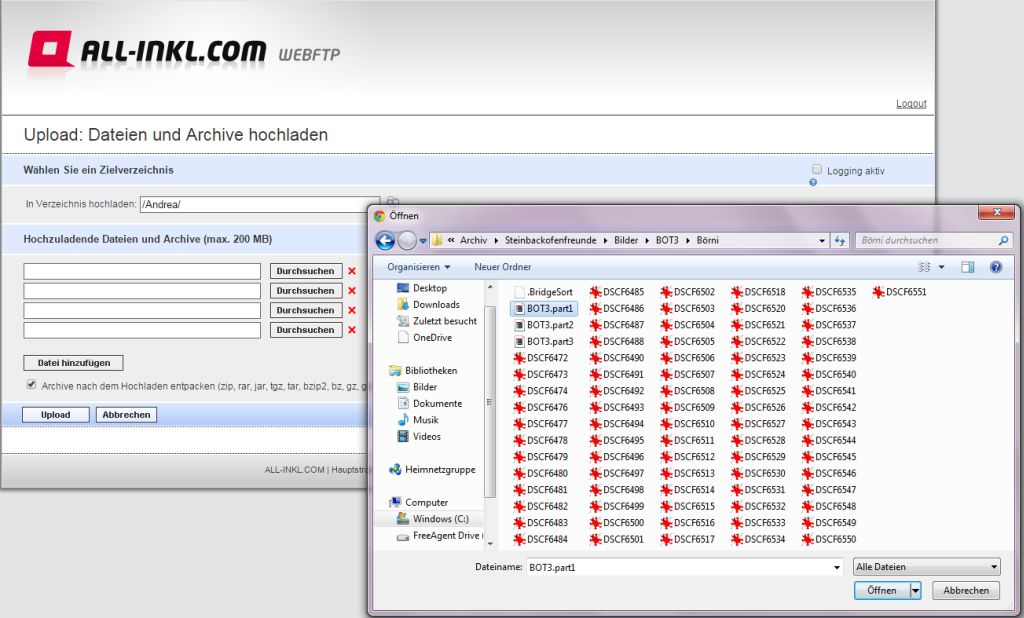This screenshot has height=618, width=1024.
Task: Select the BOT3.part2 archive file
Action: [549, 325]
